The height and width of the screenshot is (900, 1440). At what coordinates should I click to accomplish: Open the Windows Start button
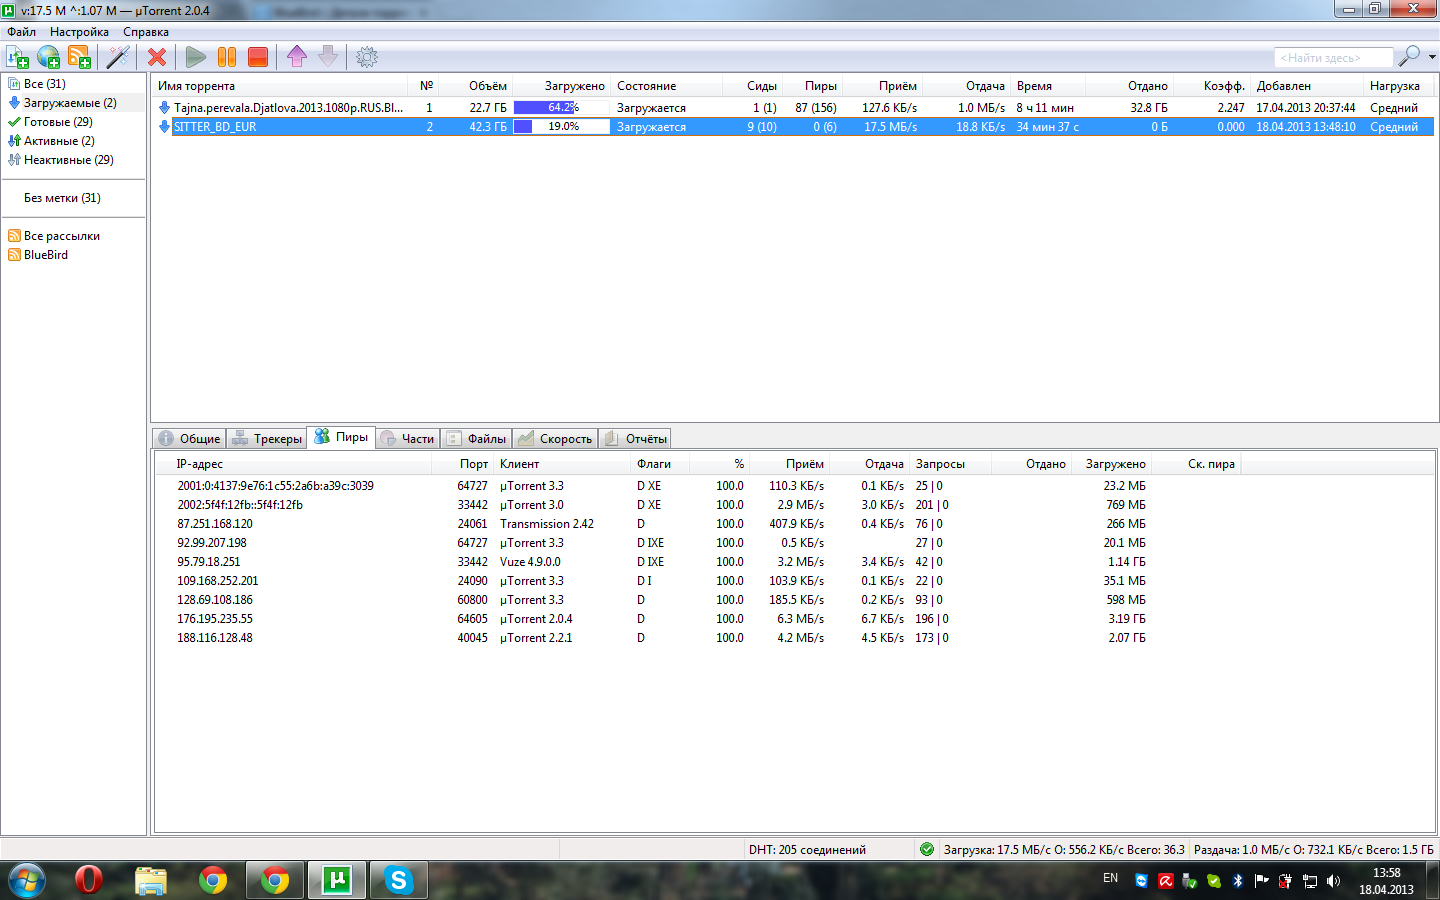coord(26,880)
